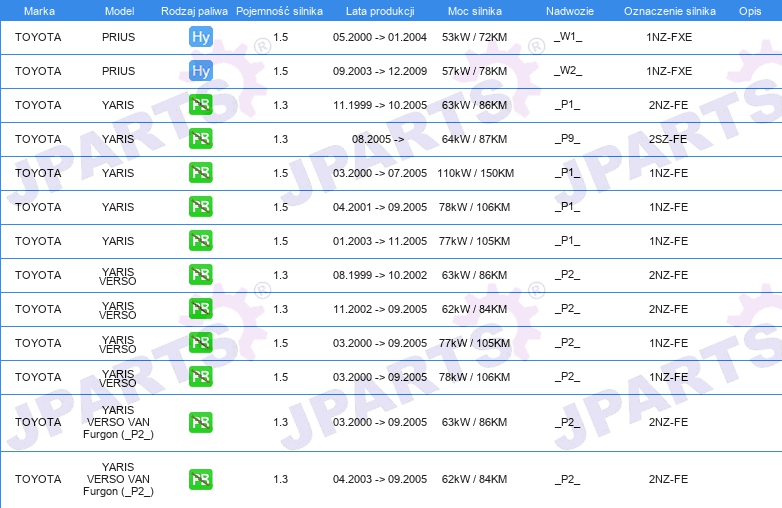This screenshot has width=782, height=508.
Task: Select the date range 09.2003 -> 12.2009
Action: click(x=380, y=71)
